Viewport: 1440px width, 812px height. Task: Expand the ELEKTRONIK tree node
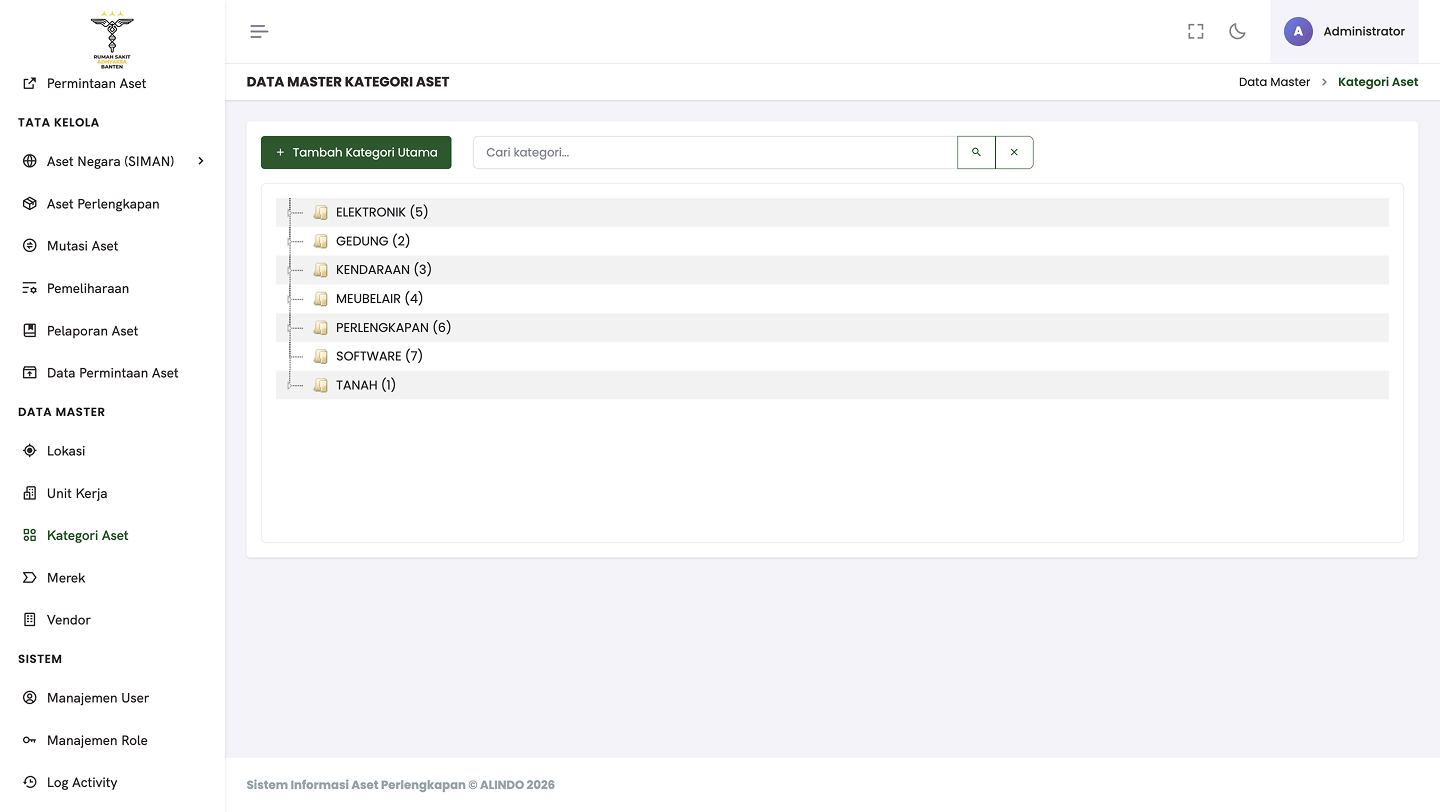pyautogui.click(x=290, y=212)
